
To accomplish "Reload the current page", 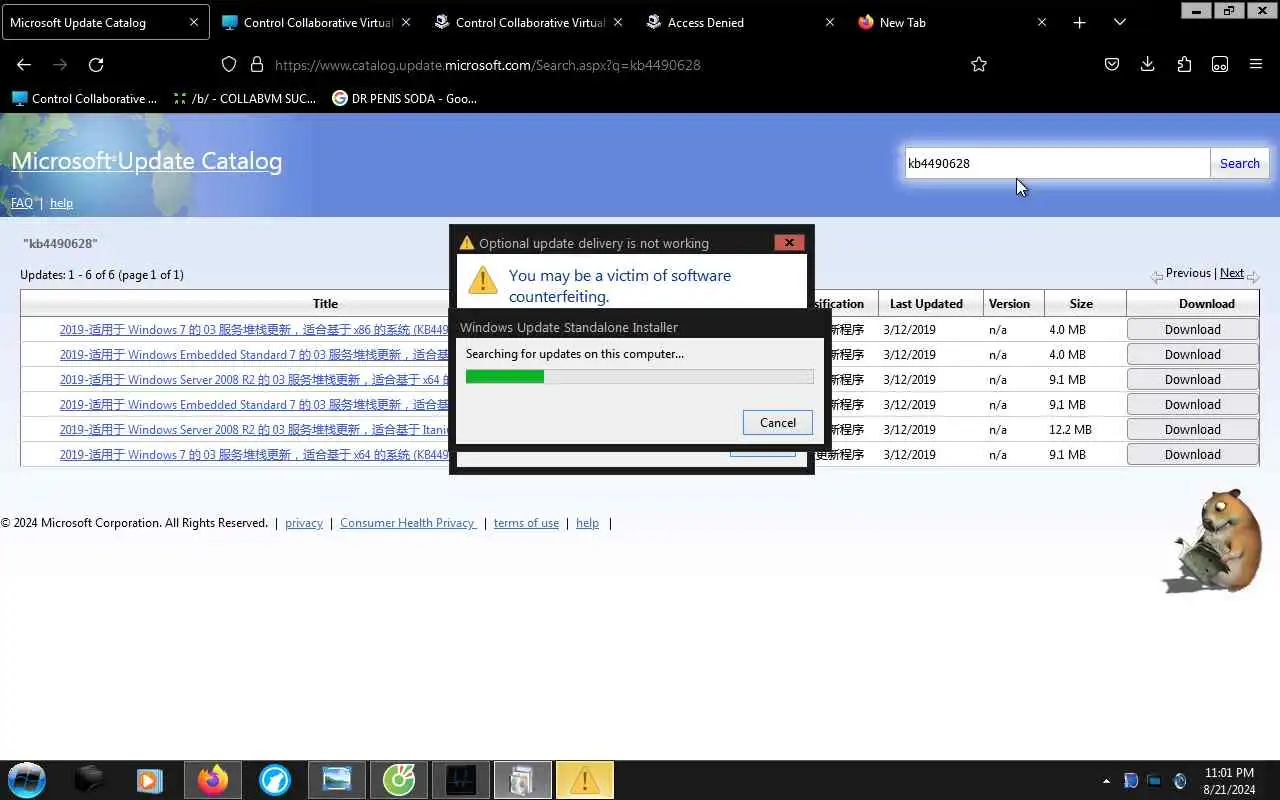I will click(x=96, y=64).
